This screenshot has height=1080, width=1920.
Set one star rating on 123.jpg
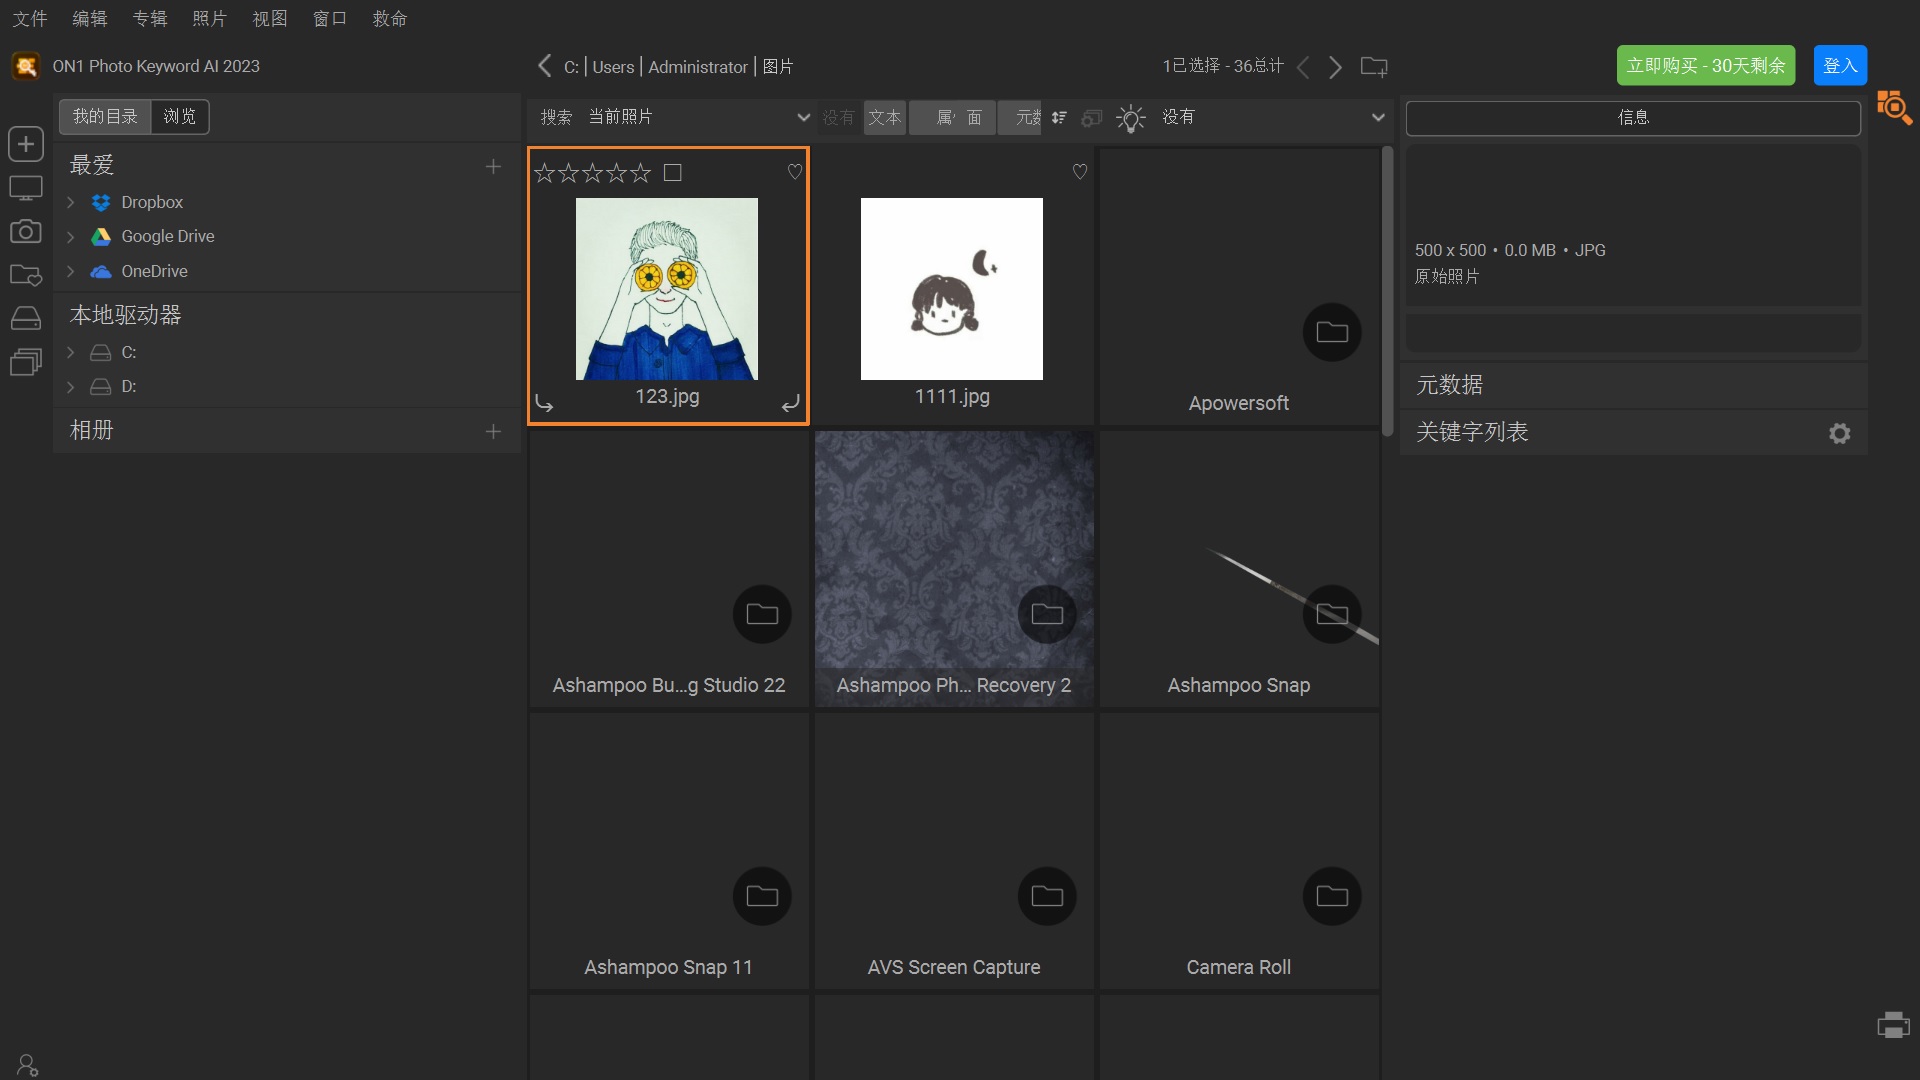544,173
